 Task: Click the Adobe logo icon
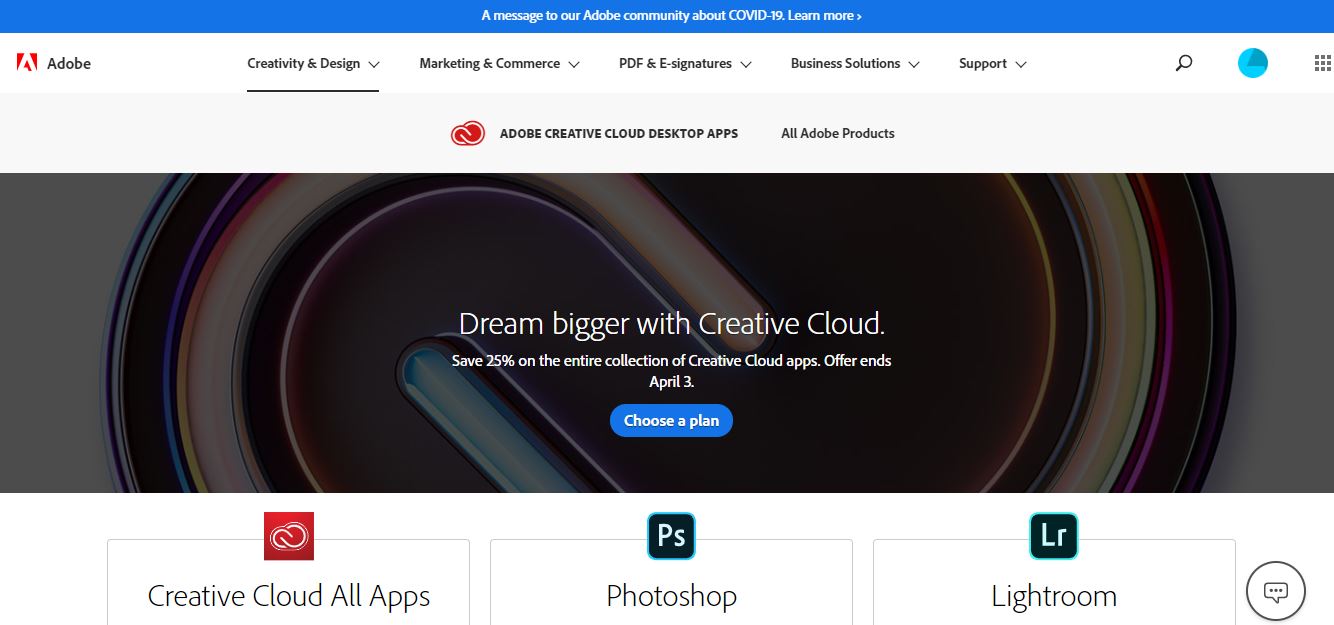pos(27,63)
